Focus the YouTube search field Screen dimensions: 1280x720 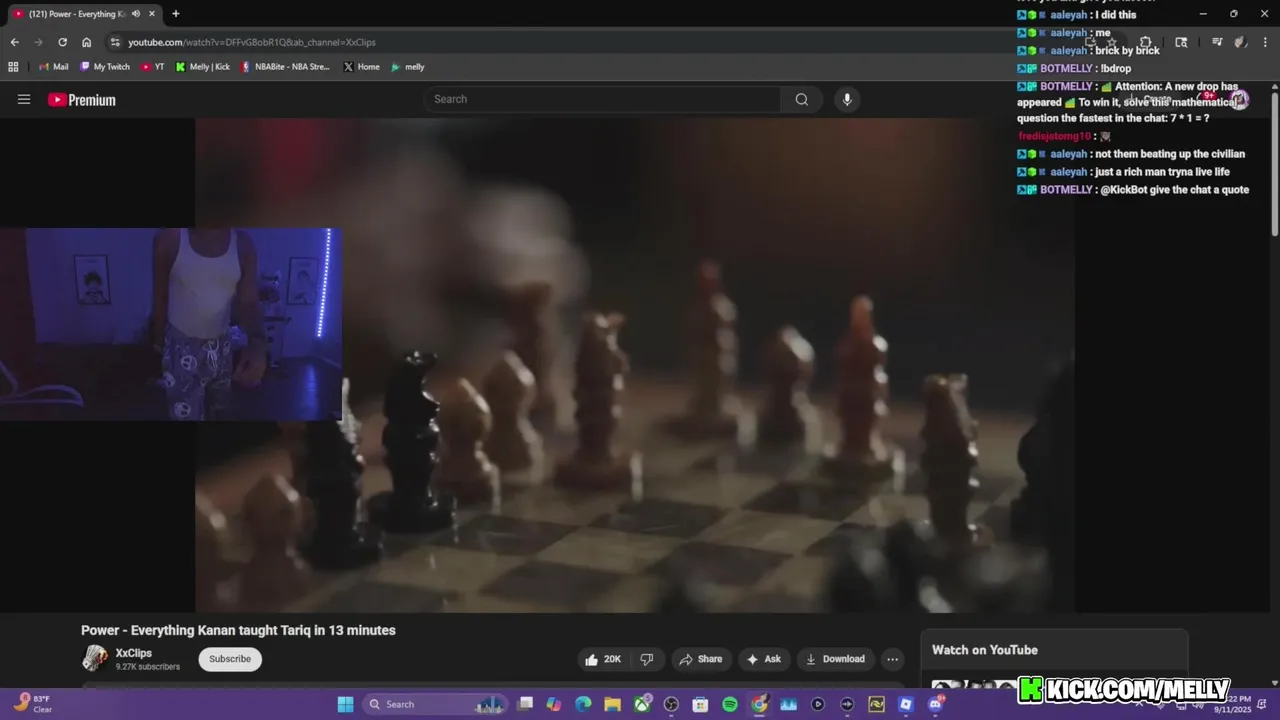[x=605, y=99]
